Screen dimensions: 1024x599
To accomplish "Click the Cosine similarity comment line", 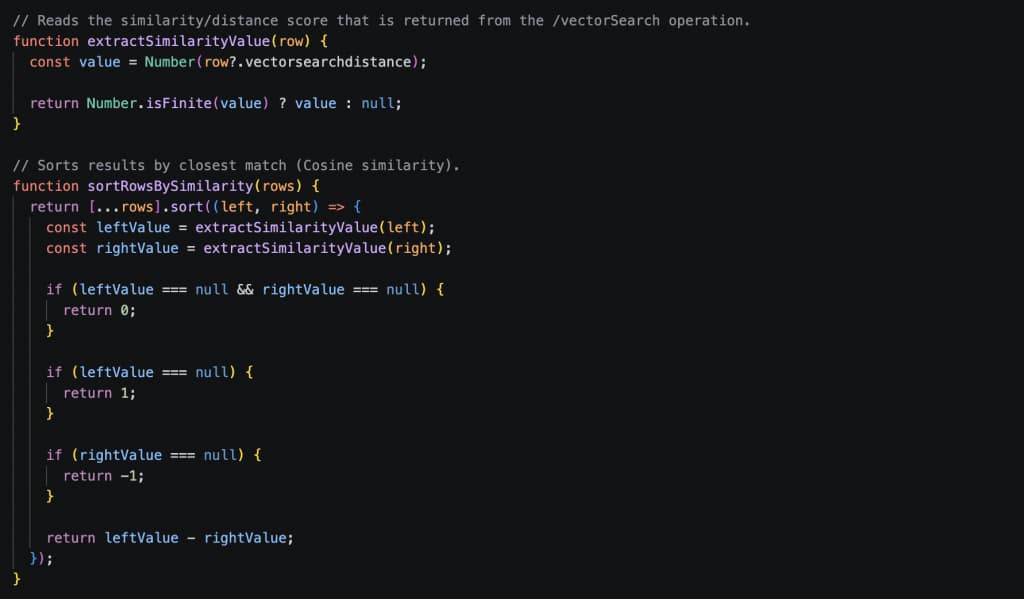I will pyautogui.click(x=236, y=165).
